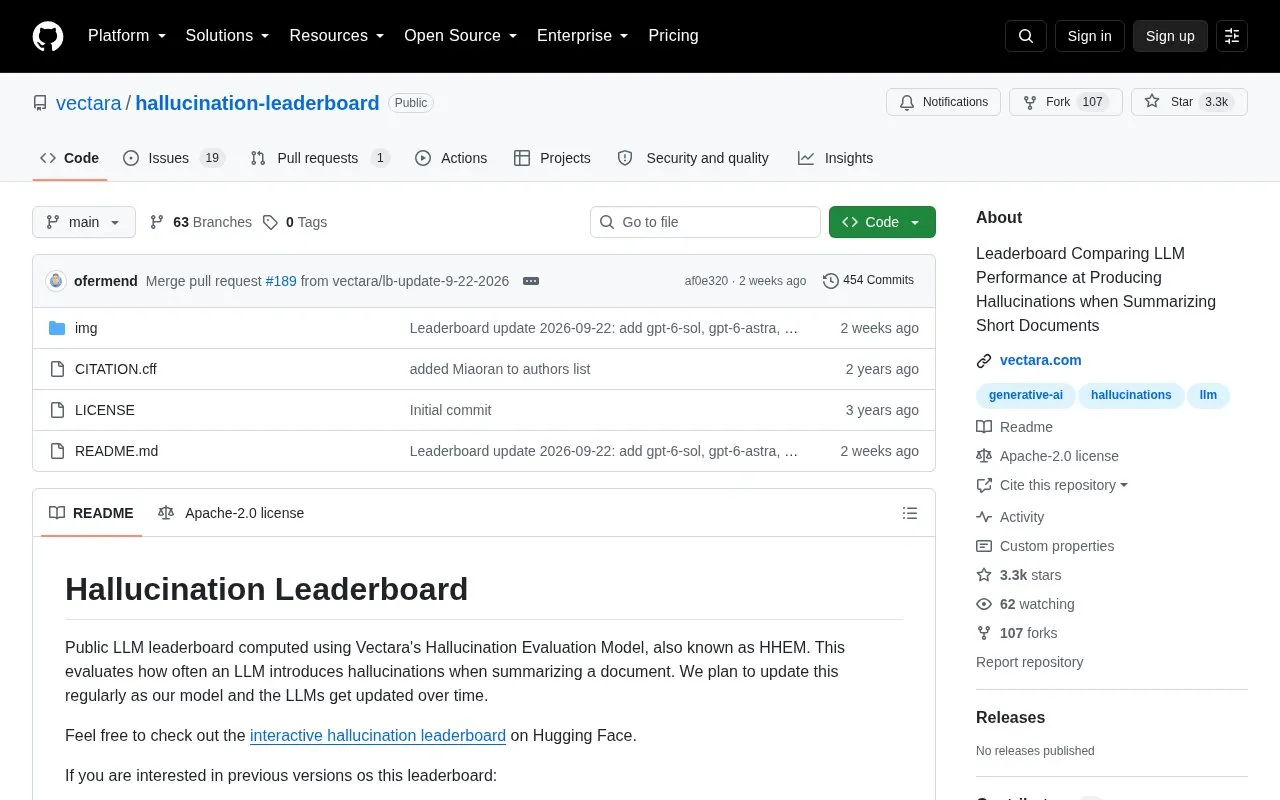1280x800 pixels.
Task: Click the llm topic tag
Action: pyautogui.click(x=1209, y=395)
